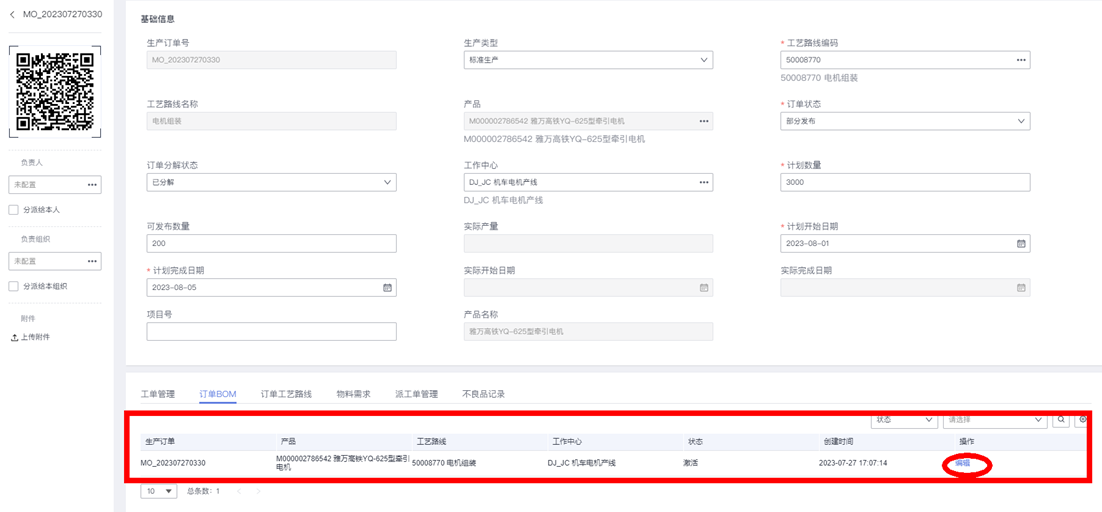The image size is (1102, 512).
Task: Click the 产品名称 field showing 雅万高铁YQ-625型牵引电机
Action: [588, 332]
